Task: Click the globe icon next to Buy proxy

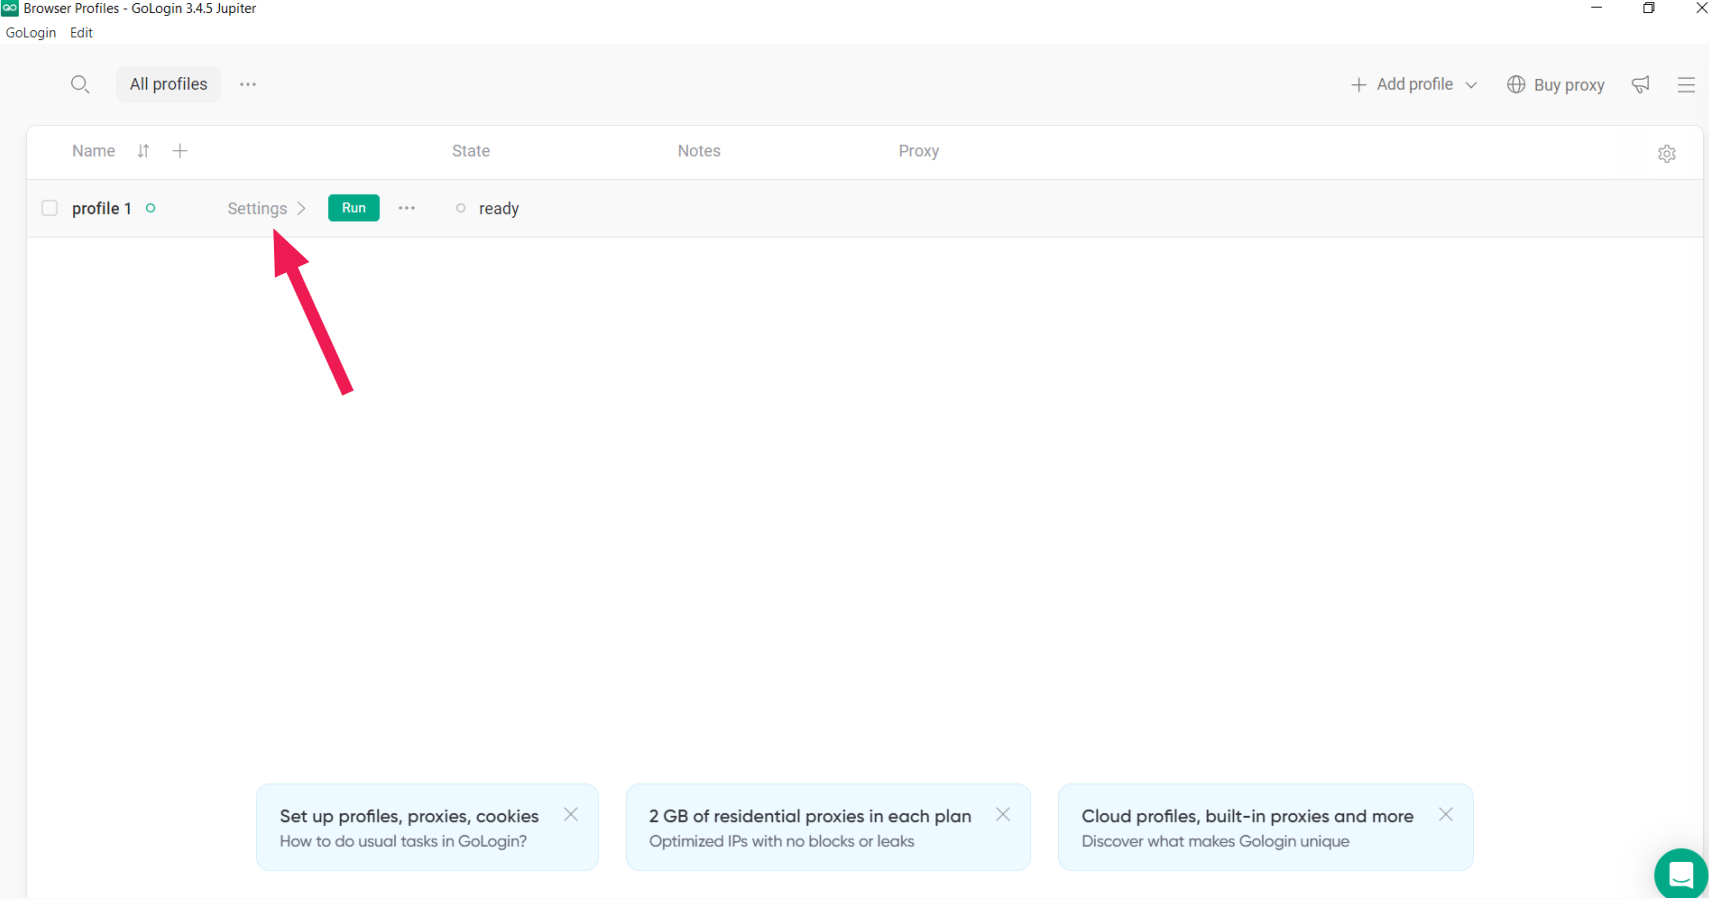Action: point(1516,85)
